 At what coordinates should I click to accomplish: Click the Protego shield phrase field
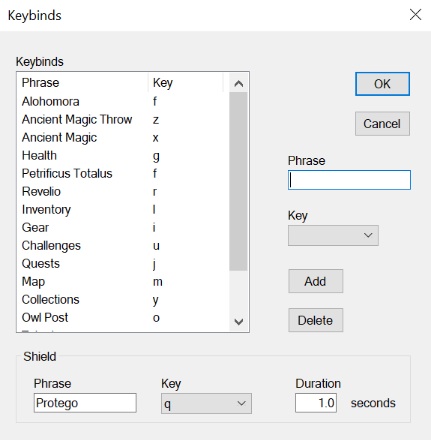tap(85, 403)
